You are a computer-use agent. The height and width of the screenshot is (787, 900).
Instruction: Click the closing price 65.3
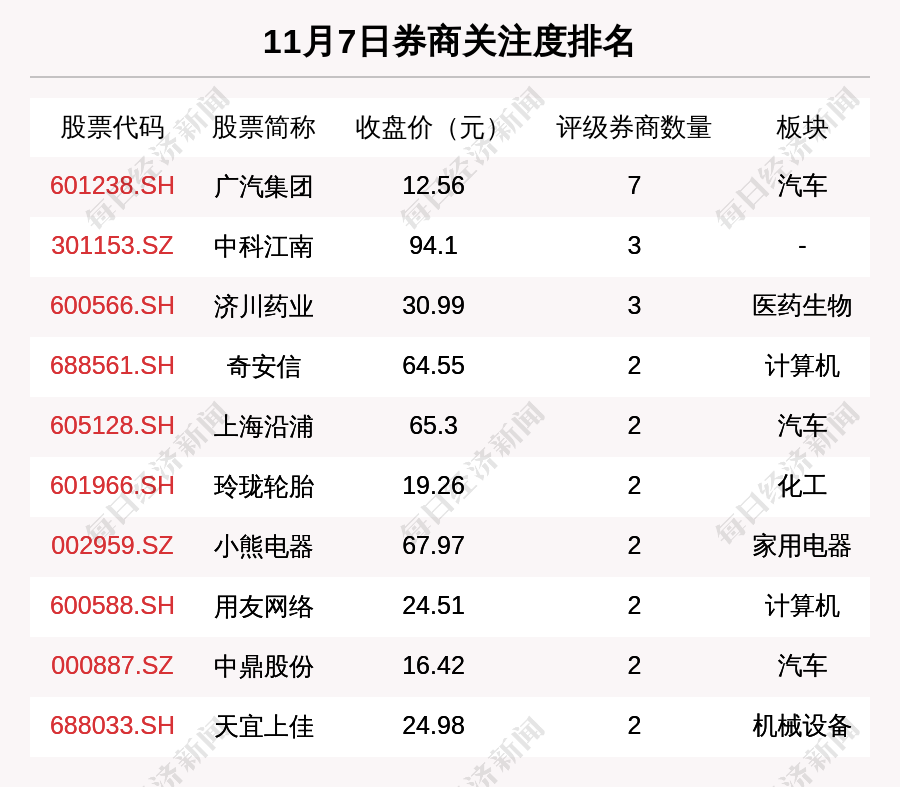433,425
